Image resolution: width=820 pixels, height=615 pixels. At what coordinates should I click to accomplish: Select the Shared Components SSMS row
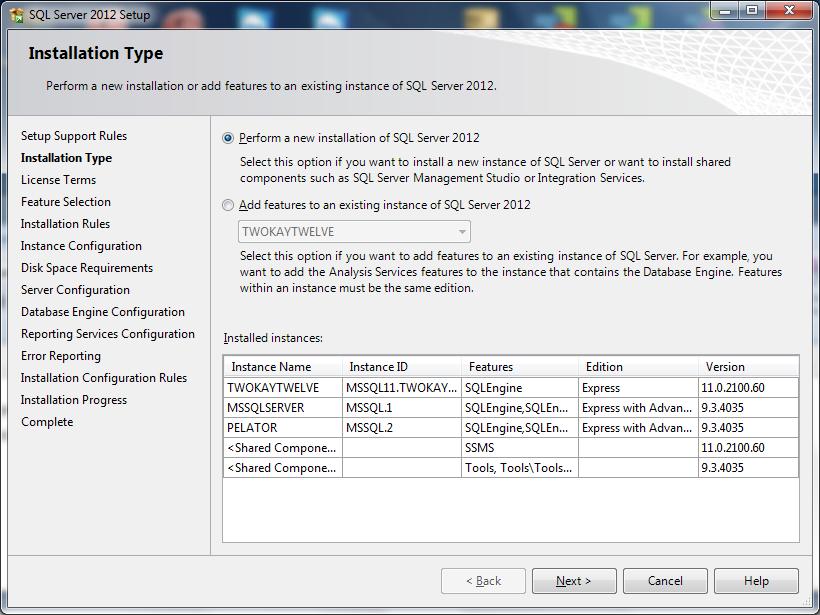pyautogui.click(x=511, y=448)
